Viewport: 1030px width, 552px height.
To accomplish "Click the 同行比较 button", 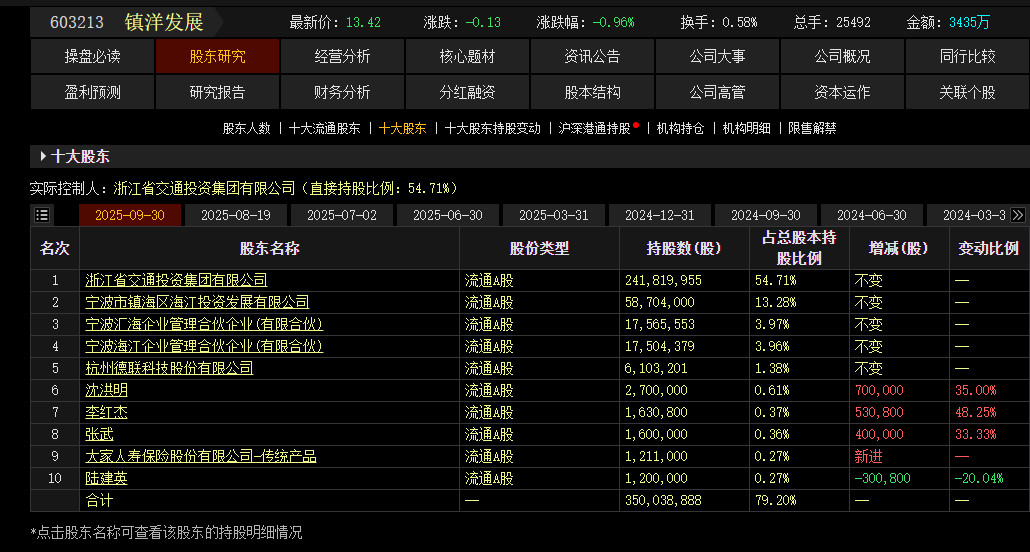I will coord(967,57).
